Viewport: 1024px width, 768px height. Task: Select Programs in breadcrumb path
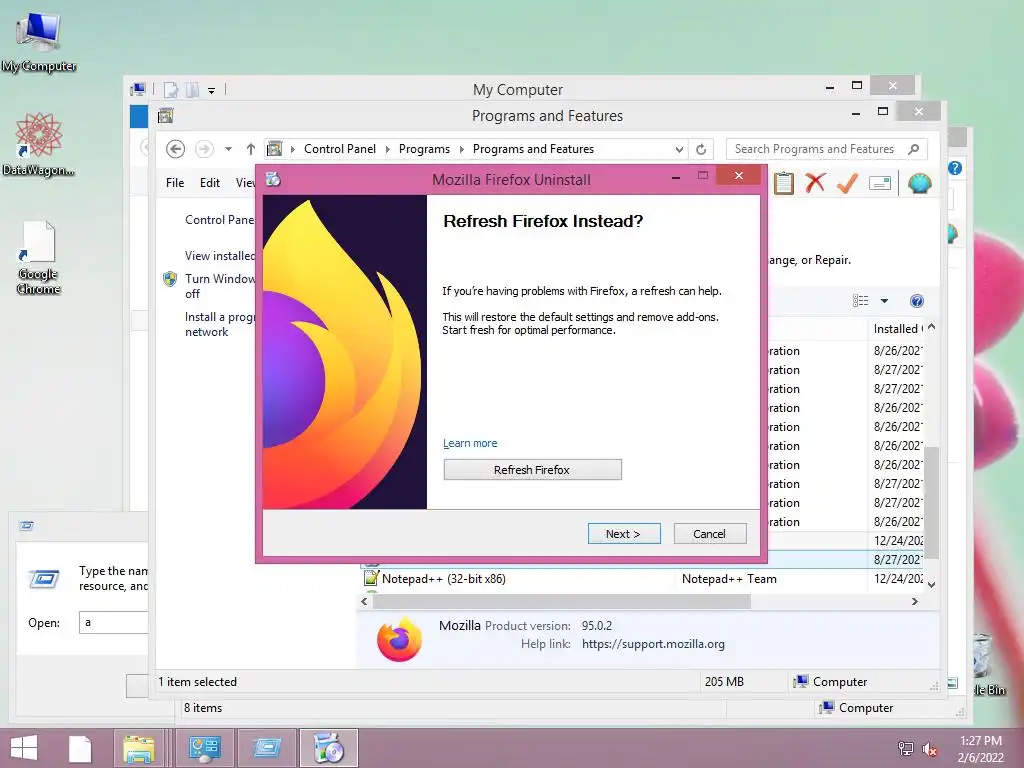pyautogui.click(x=424, y=149)
